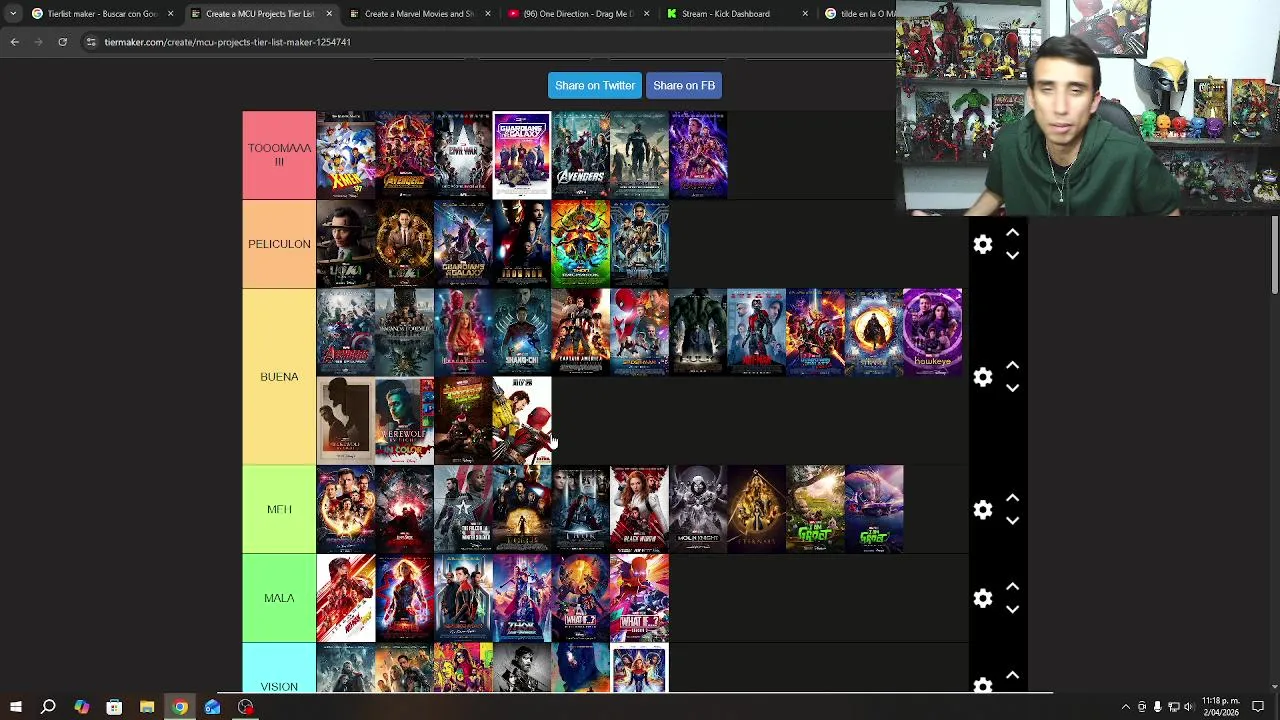1280x720 pixels.
Task: Open volume control in system tray
Action: [x=1189, y=707]
